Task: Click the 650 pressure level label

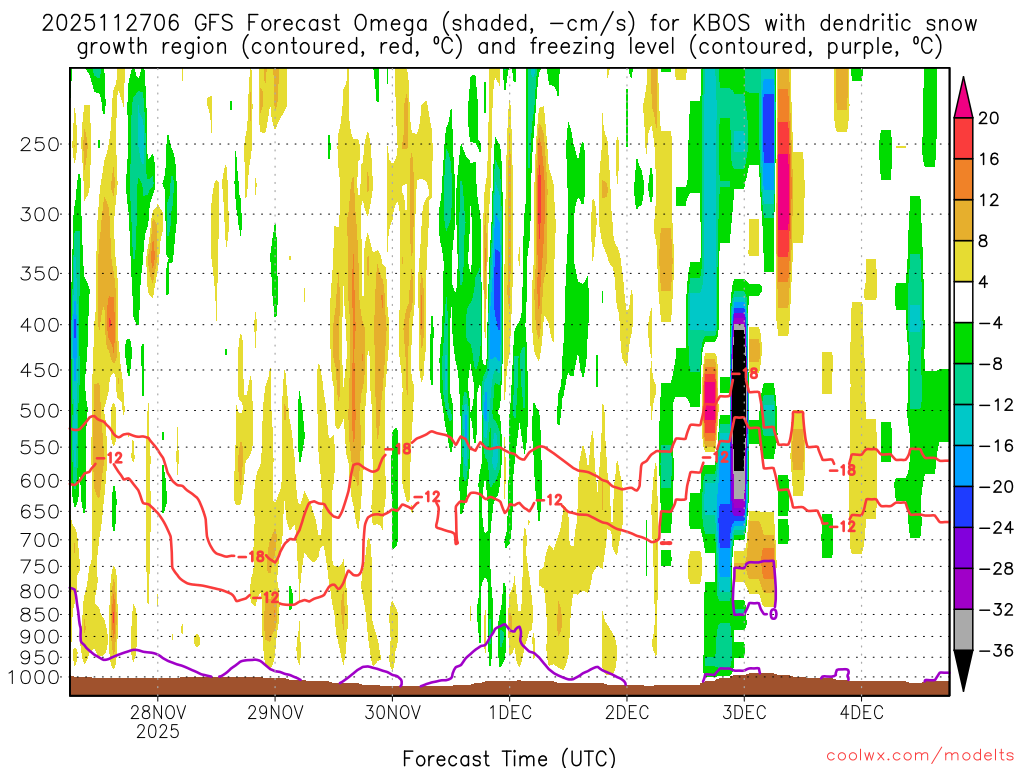Action: coord(40,512)
